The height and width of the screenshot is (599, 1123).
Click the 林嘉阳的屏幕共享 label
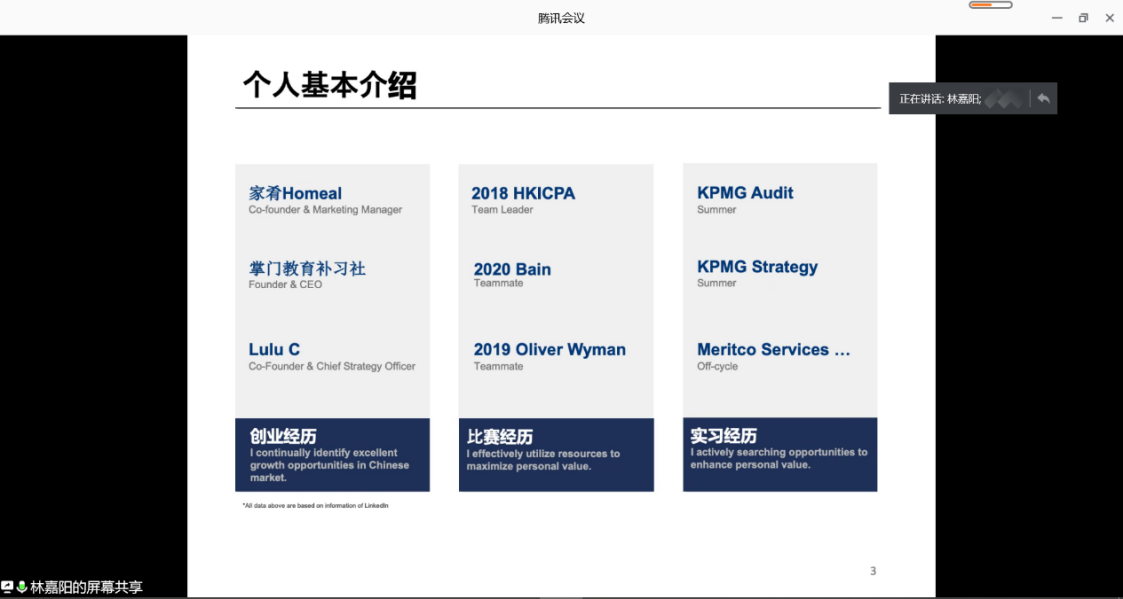coord(86,588)
